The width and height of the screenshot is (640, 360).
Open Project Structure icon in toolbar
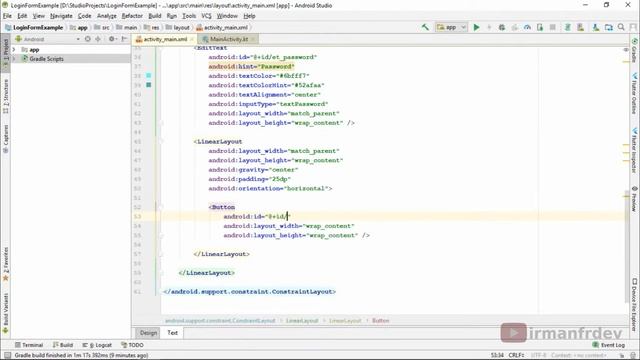[x=609, y=27]
